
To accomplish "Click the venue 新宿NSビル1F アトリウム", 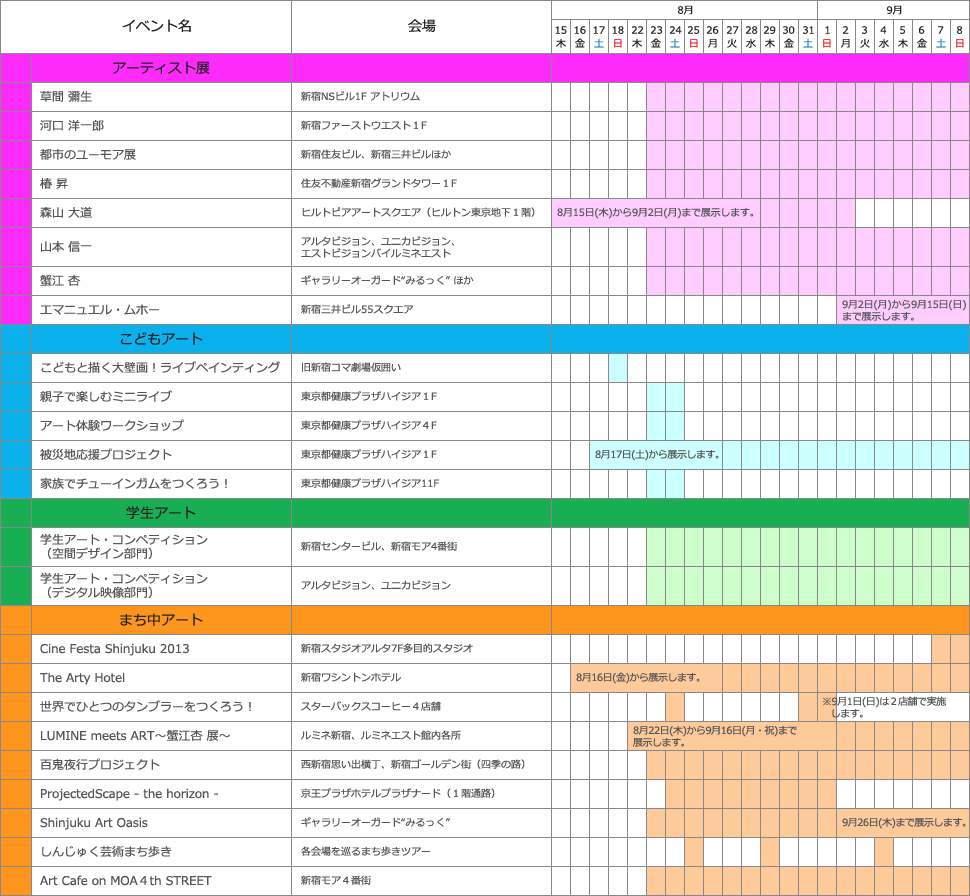I will coord(360,97).
